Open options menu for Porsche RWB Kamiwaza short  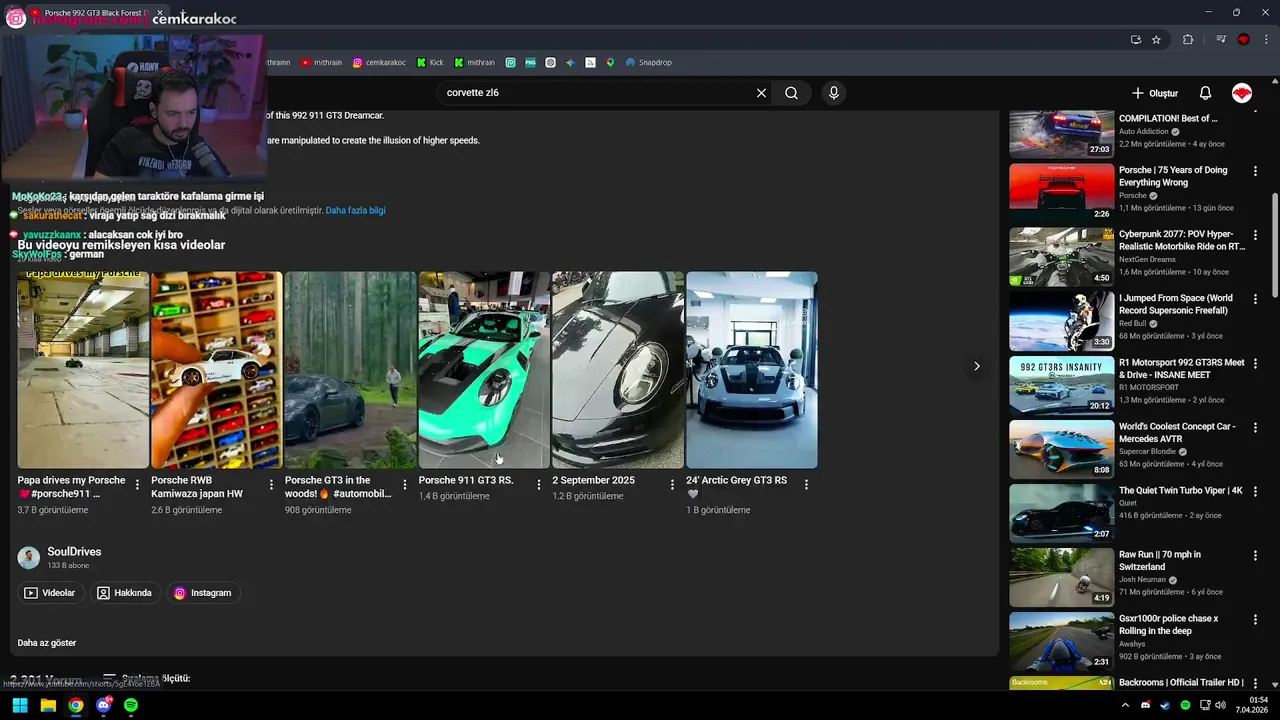click(x=271, y=484)
